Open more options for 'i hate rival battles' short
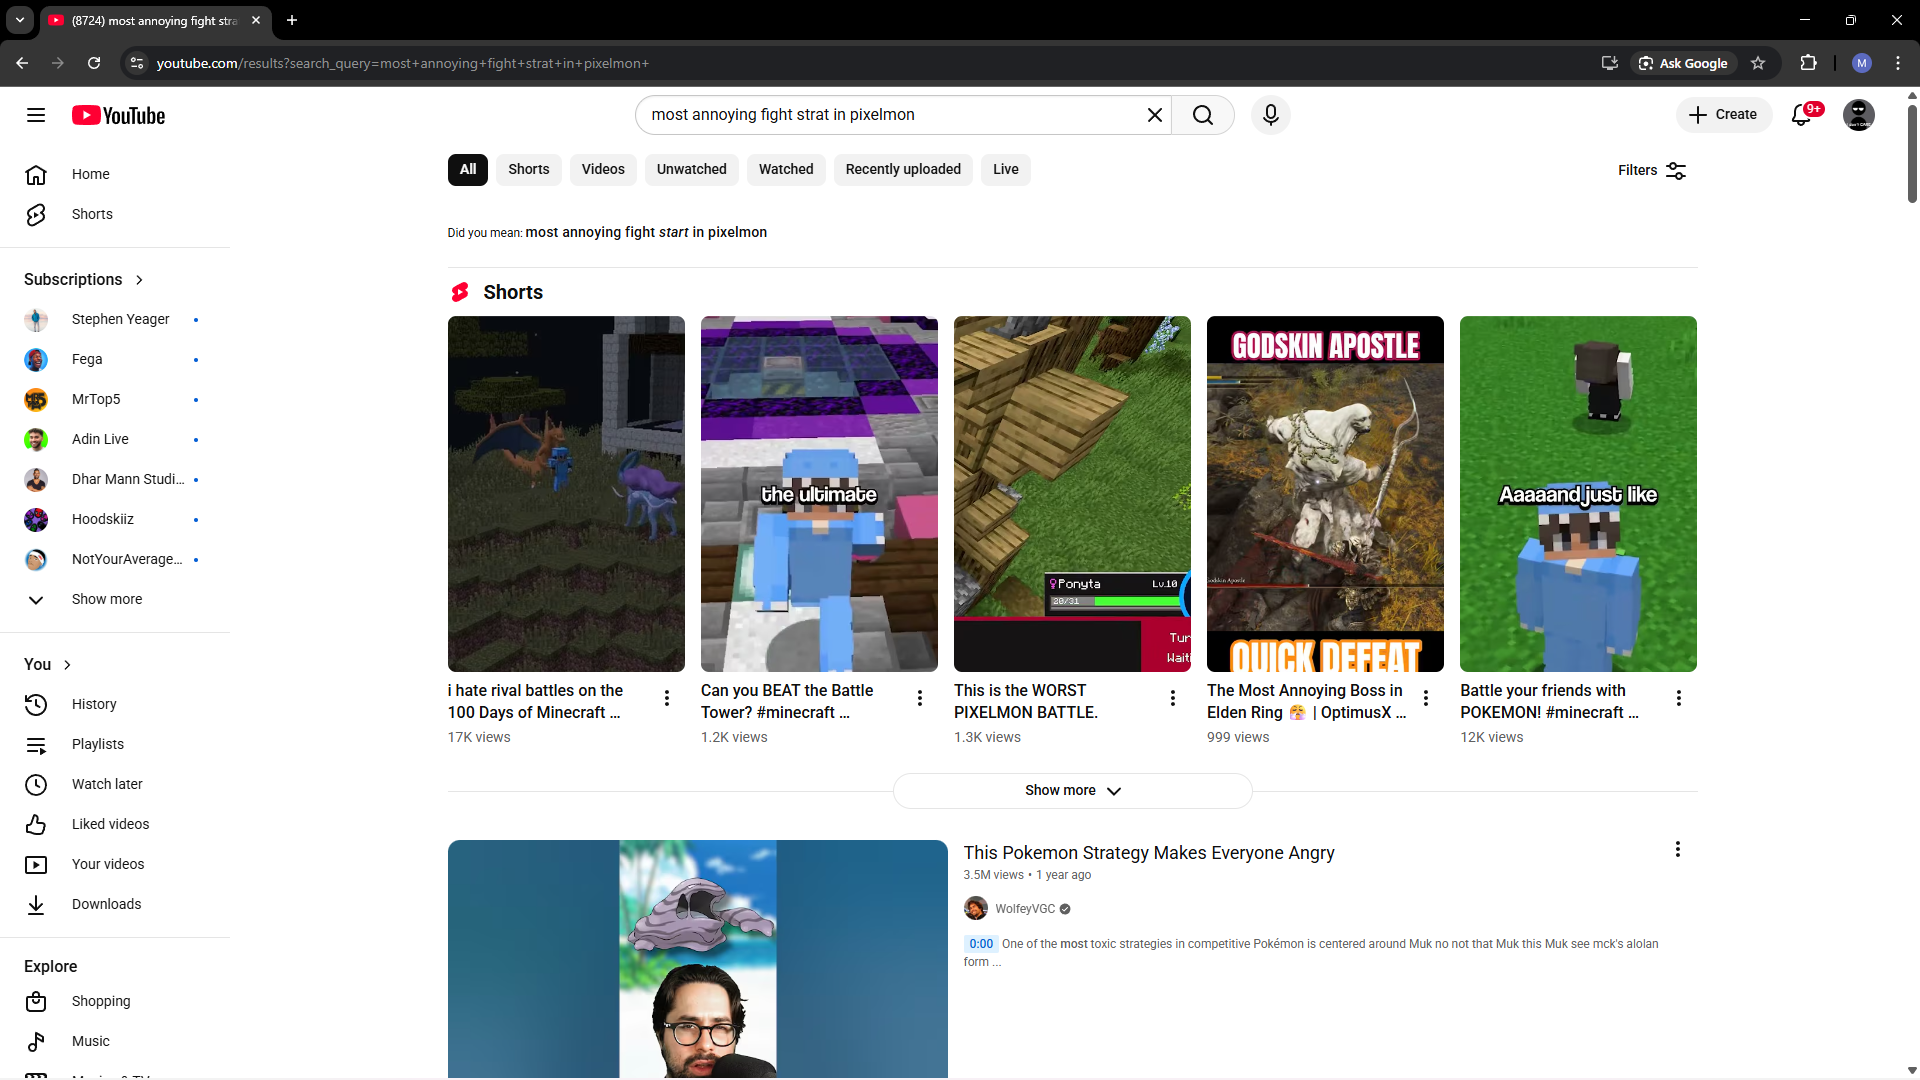Image resolution: width=1920 pixels, height=1080 pixels. 667,698
